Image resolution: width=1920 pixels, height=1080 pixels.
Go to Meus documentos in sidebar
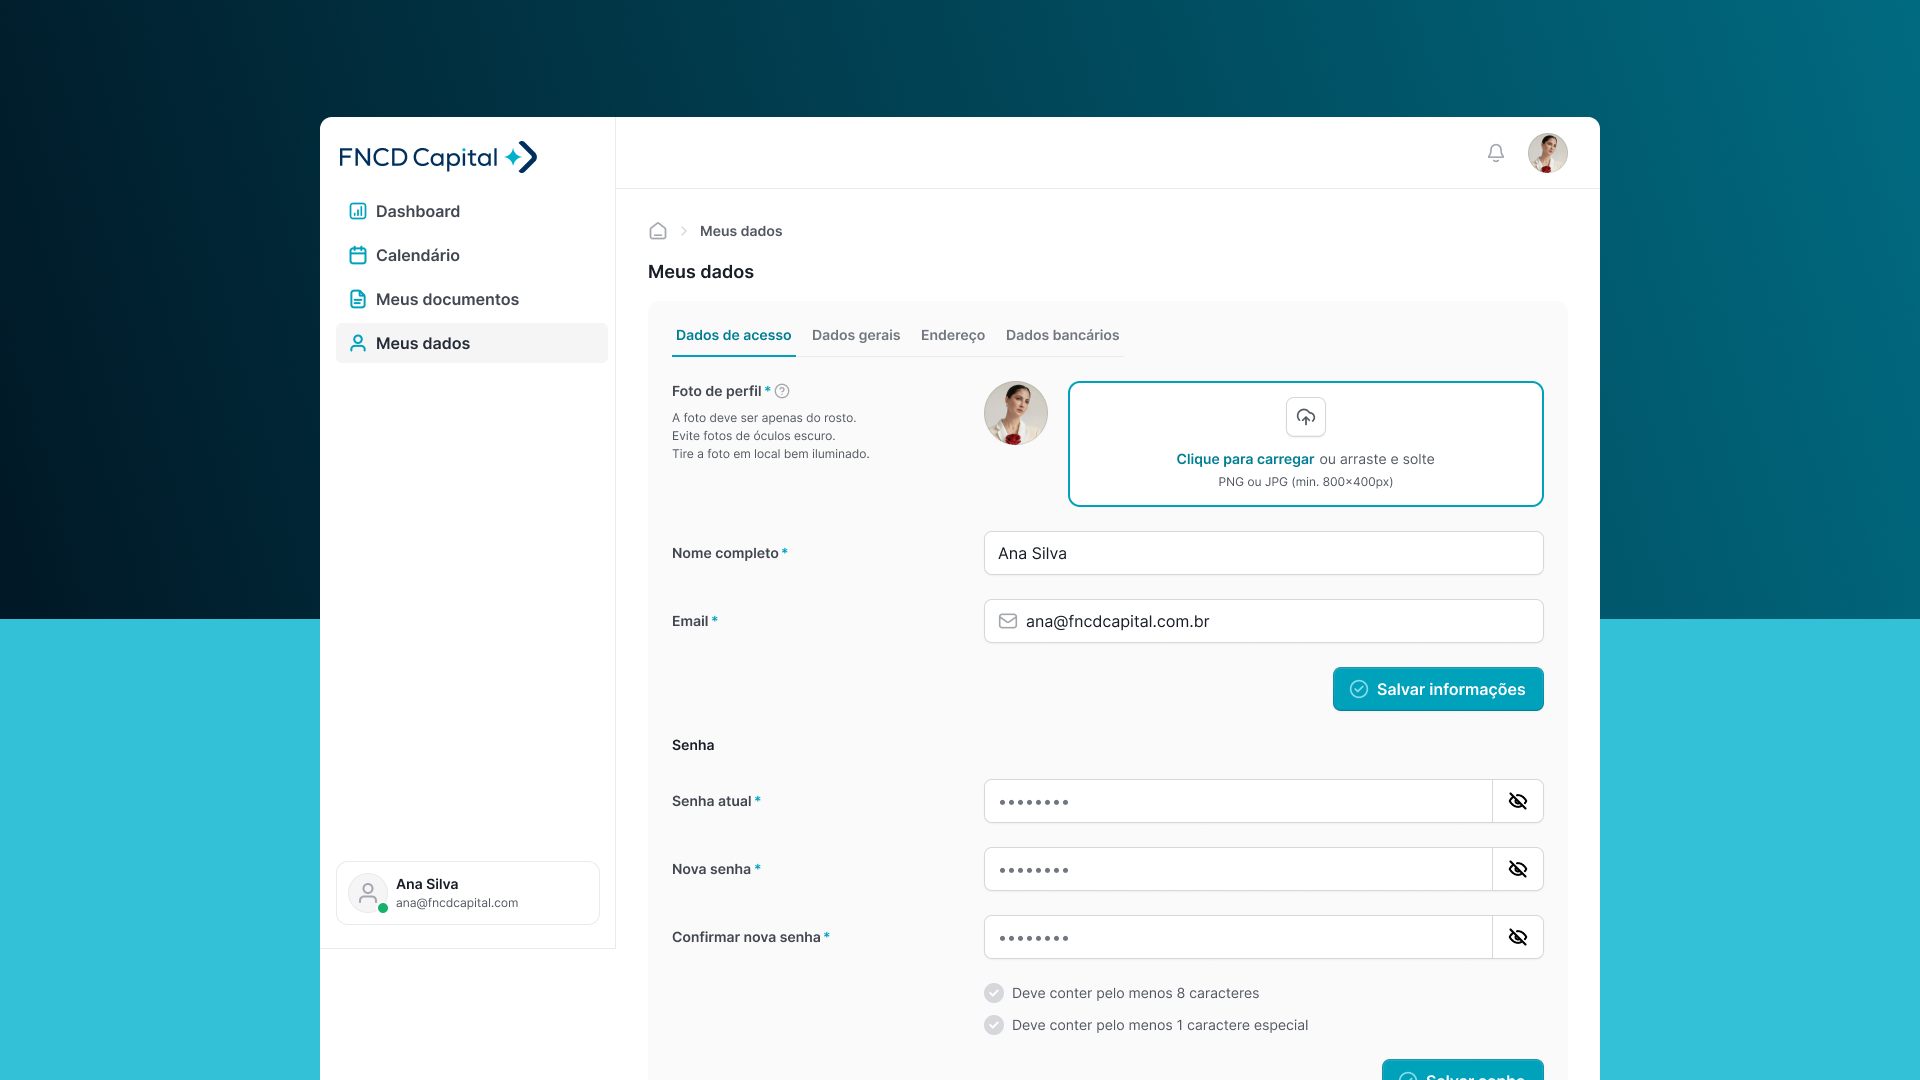pos(446,299)
